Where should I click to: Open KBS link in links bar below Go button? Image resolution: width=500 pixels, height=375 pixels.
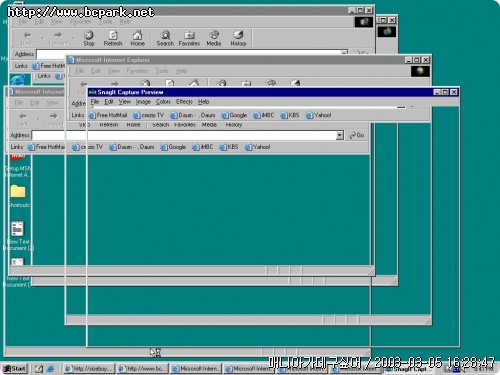pyautogui.click(x=229, y=147)
